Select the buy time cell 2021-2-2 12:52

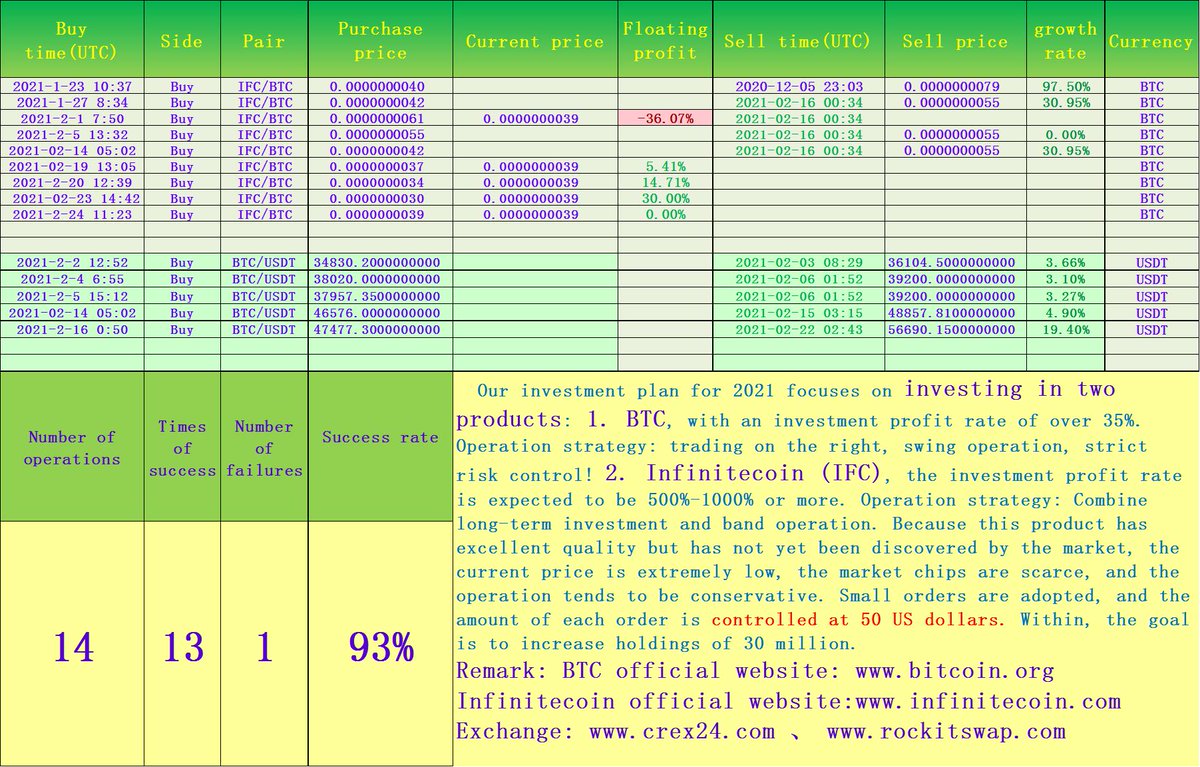[72, 262]
